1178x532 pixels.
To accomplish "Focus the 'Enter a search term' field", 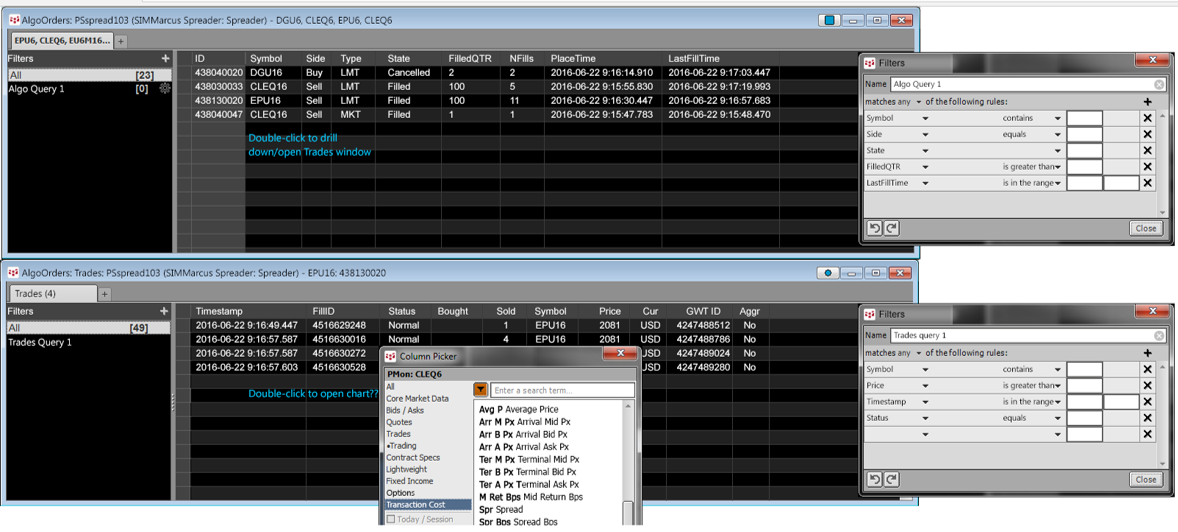I will 562,390.
